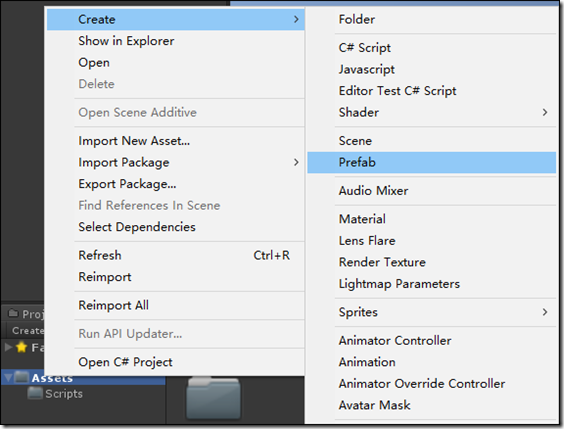The height and width of the screenshot is (429, 564).
Task: Choose Export Package... option
Action: (176, 184)
